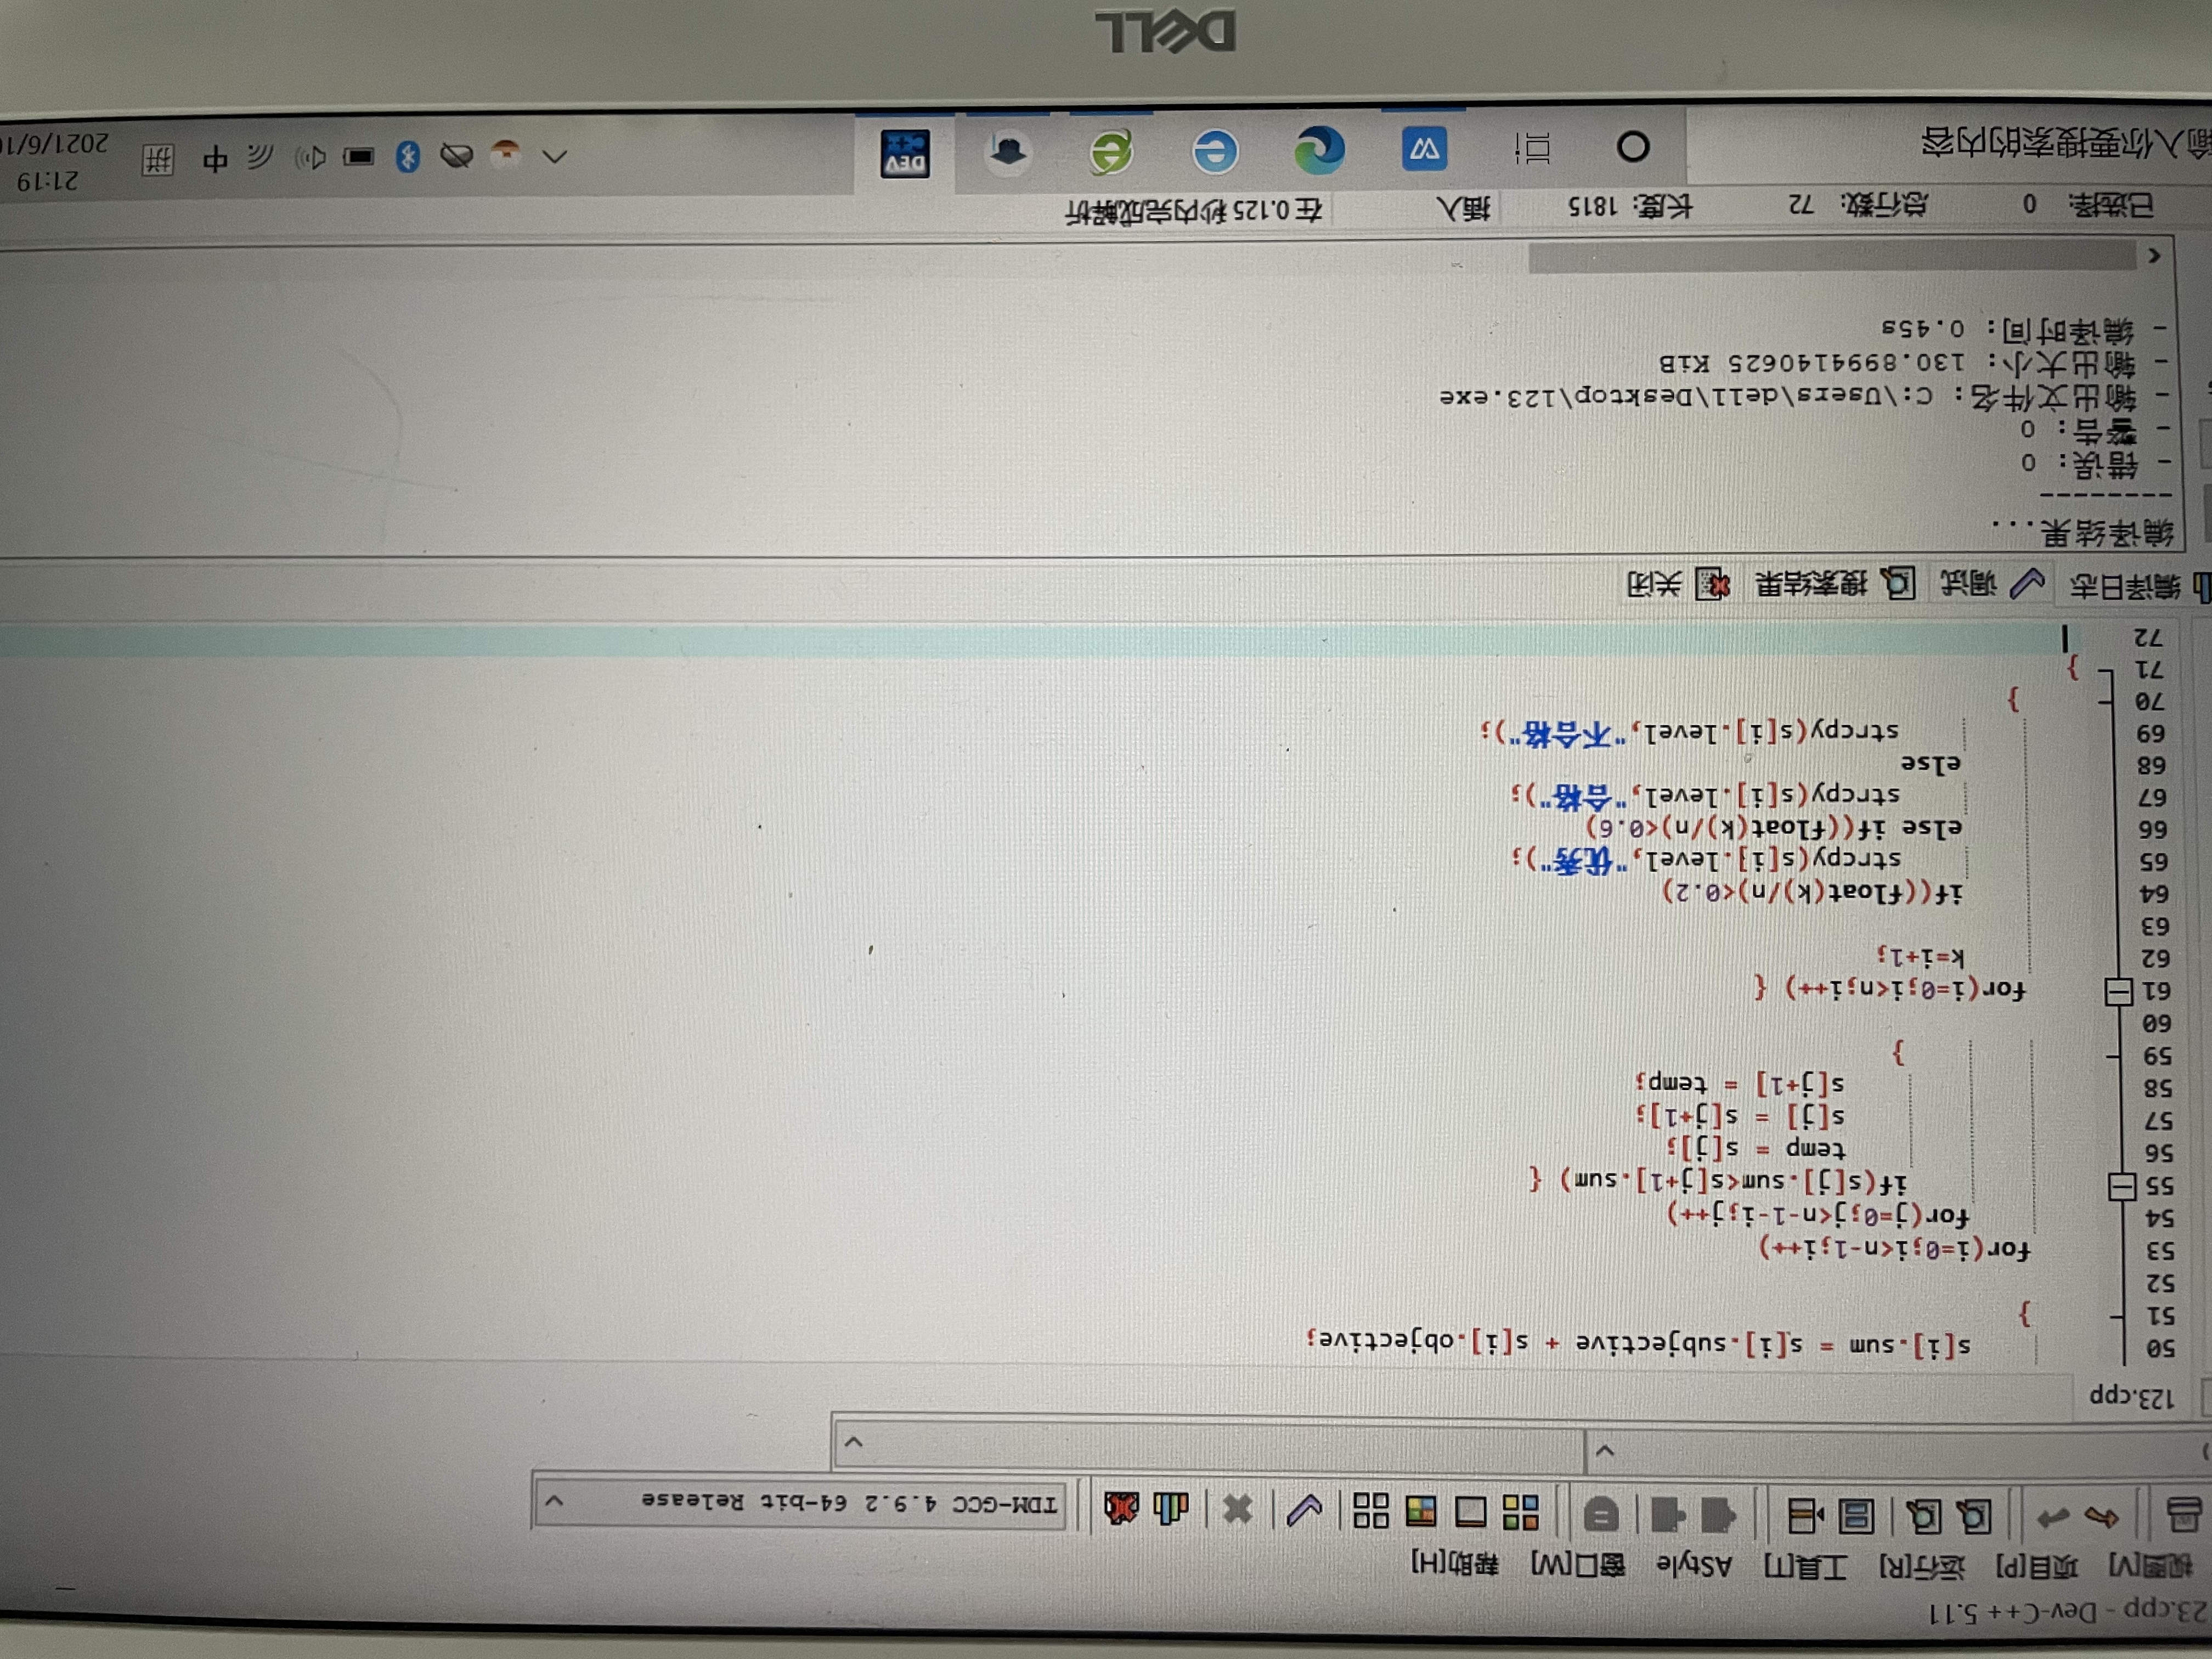Open the TDM-GCC 4.9.2 compiler dropdown
The image size is (2212, 1659).
pyautogui.click(x=555, y=1502)
